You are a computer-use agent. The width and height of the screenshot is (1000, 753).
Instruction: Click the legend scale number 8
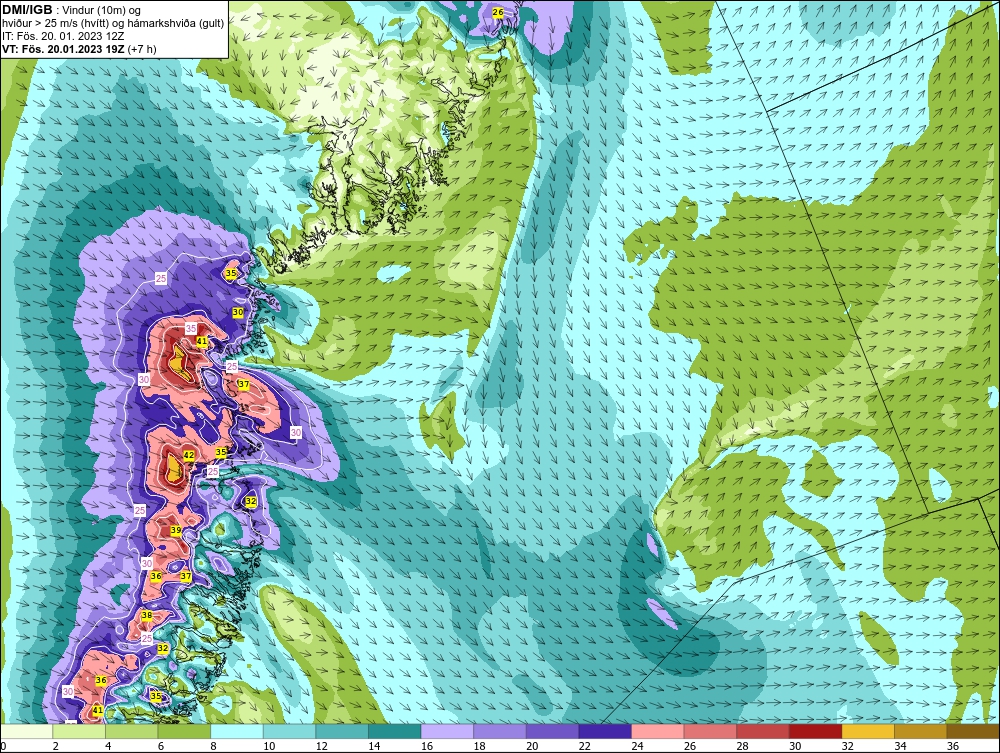point(213,746)
